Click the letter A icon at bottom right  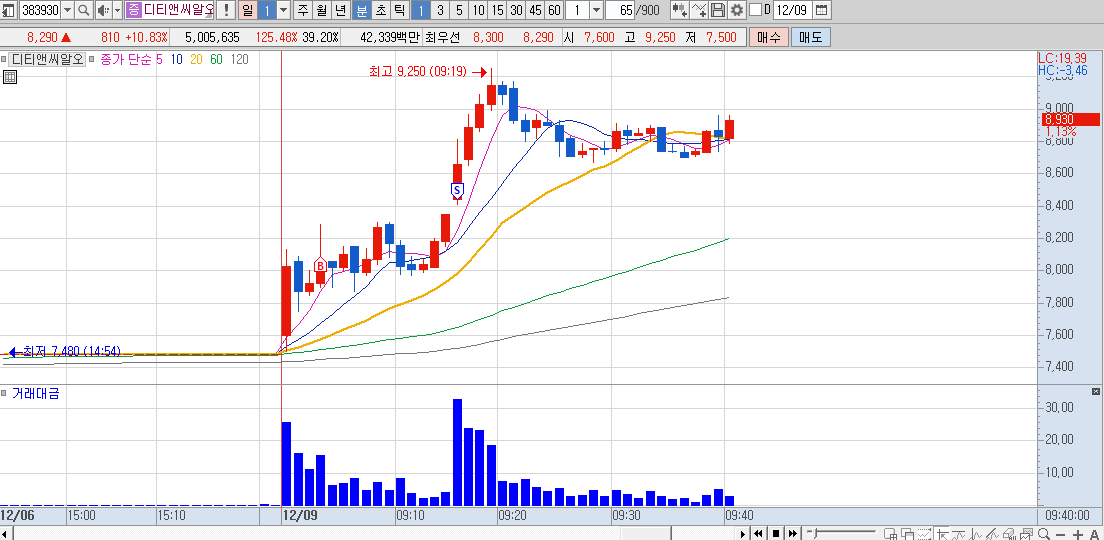pyautogui.click(x=1094, y=534)
